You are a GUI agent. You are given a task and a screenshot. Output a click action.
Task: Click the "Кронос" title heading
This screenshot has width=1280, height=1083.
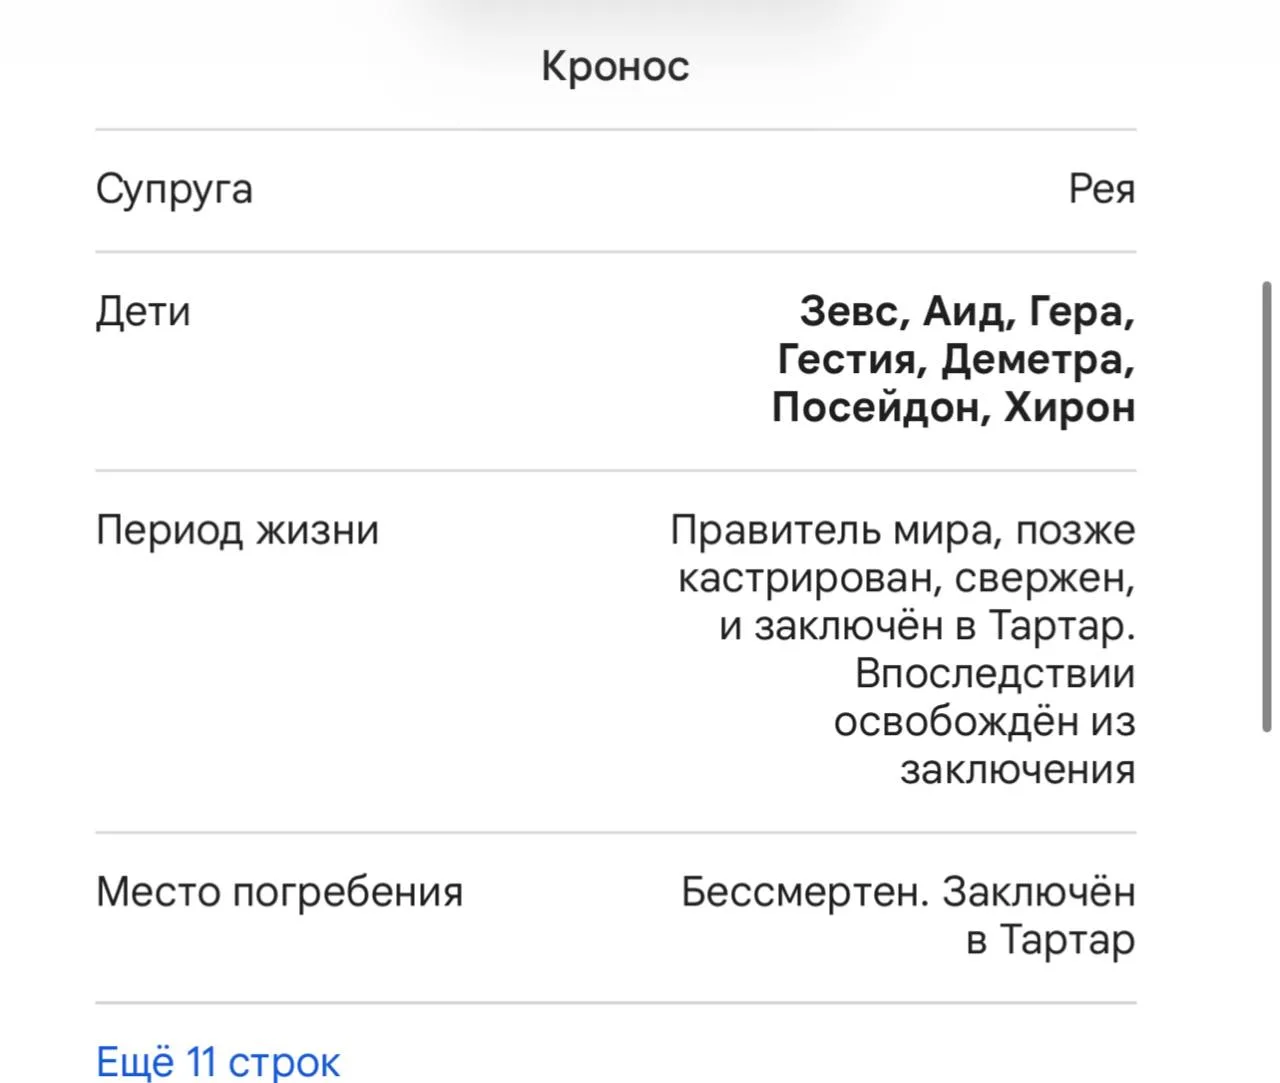click(x=615, y=66)
